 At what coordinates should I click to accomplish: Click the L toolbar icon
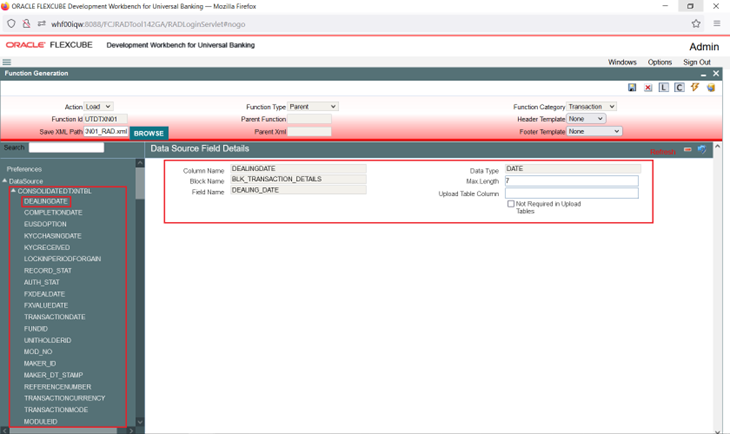pos(663,88)
